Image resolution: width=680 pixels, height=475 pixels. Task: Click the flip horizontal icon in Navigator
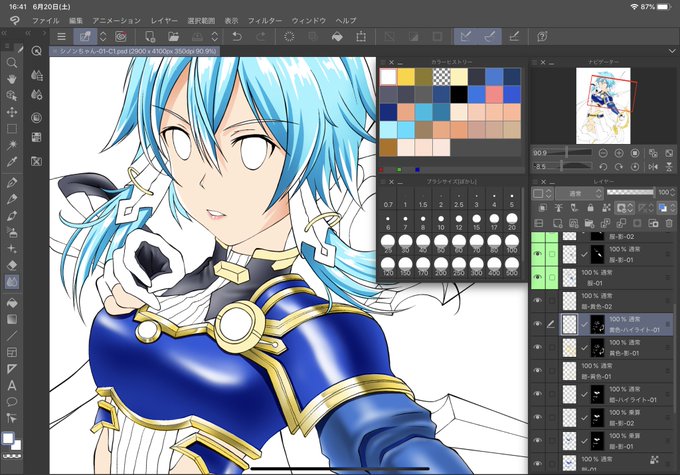point(653,167)
